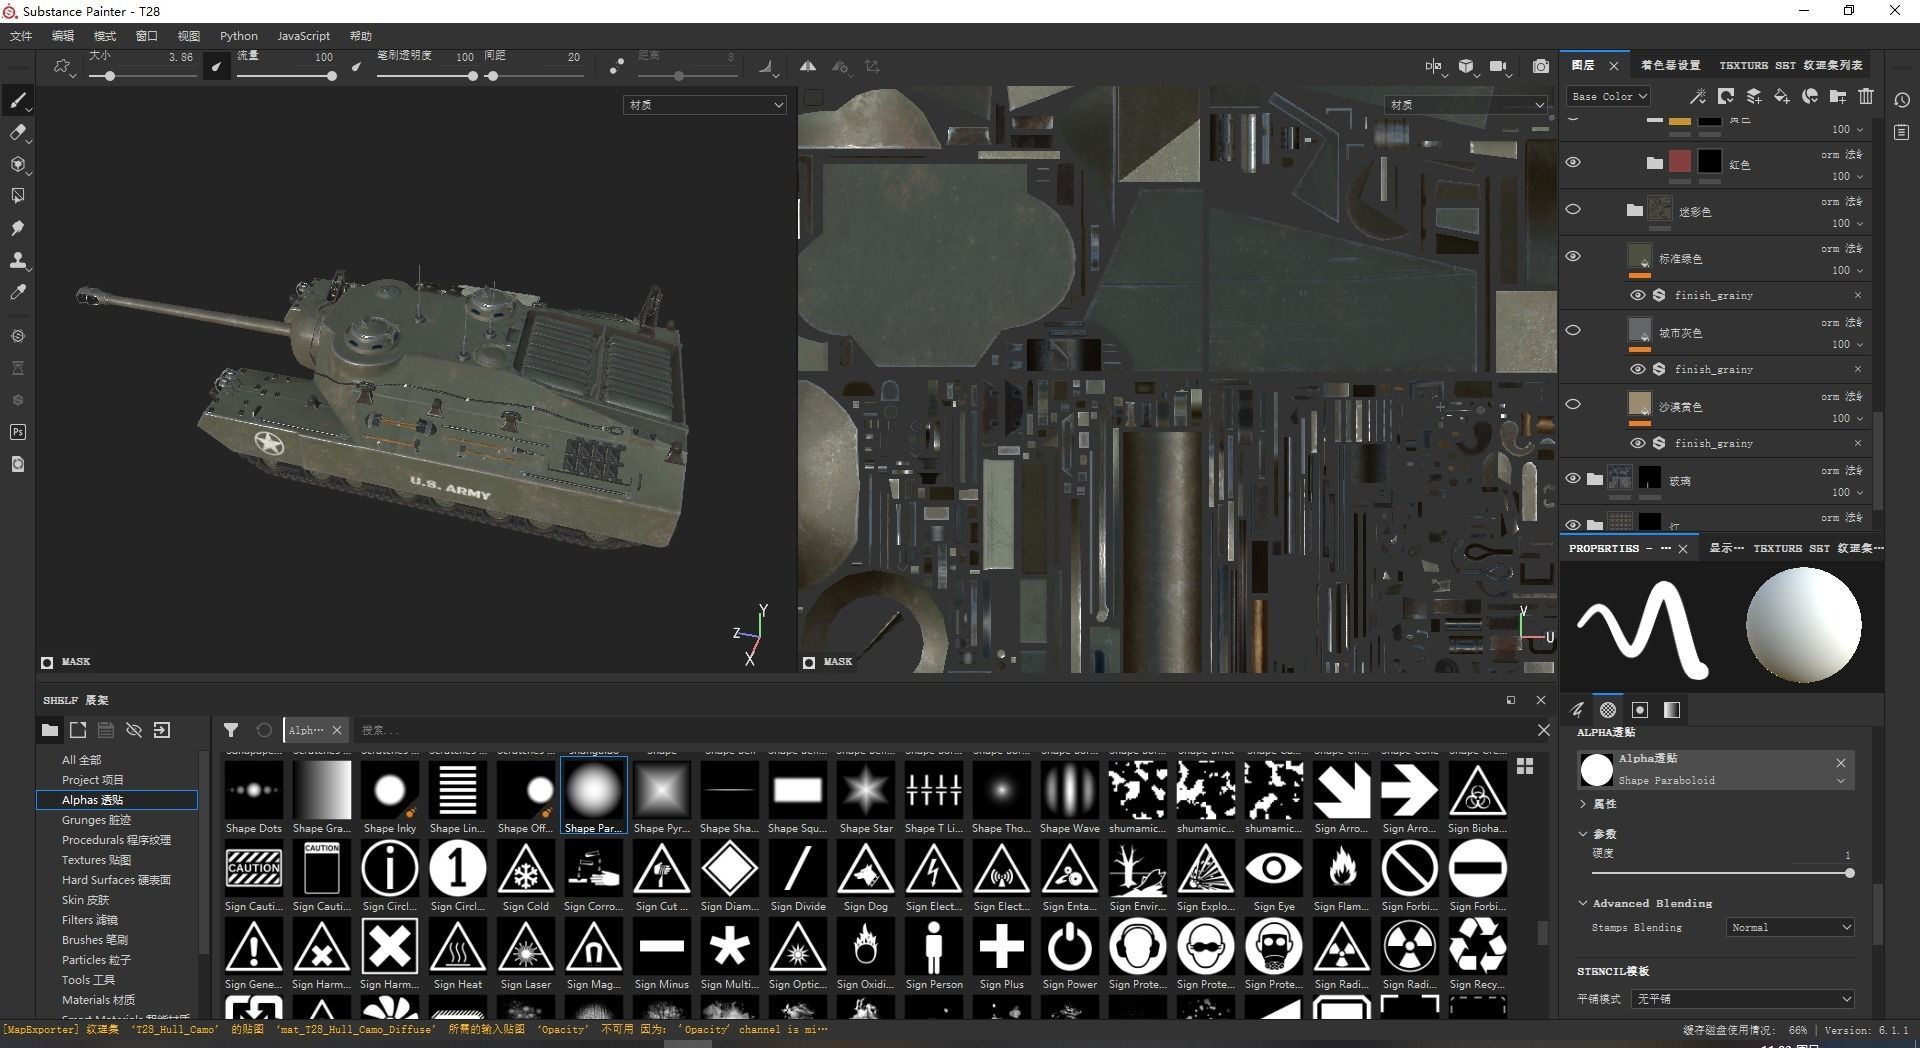The width and height of the screenshot is (1920, 1048).
Task: Add paint effect with magic wand icon
Action: pos(1697,96)
